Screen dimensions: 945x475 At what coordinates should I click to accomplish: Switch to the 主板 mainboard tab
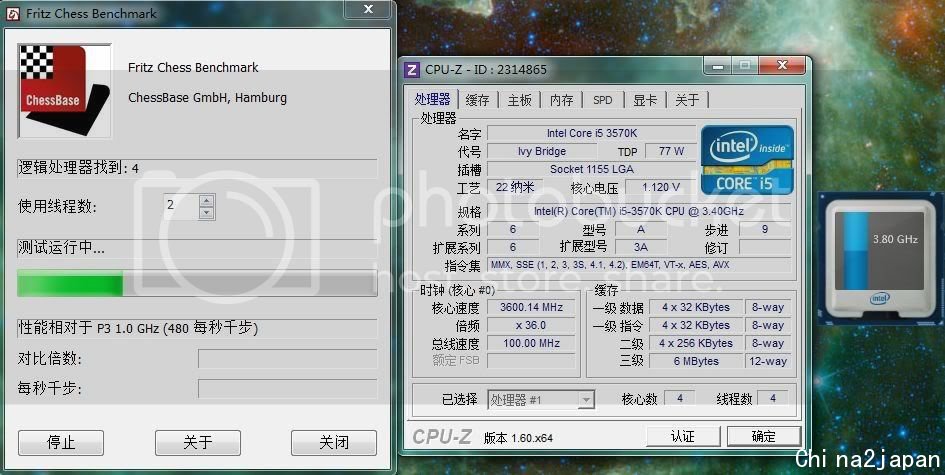click(520, 100)
